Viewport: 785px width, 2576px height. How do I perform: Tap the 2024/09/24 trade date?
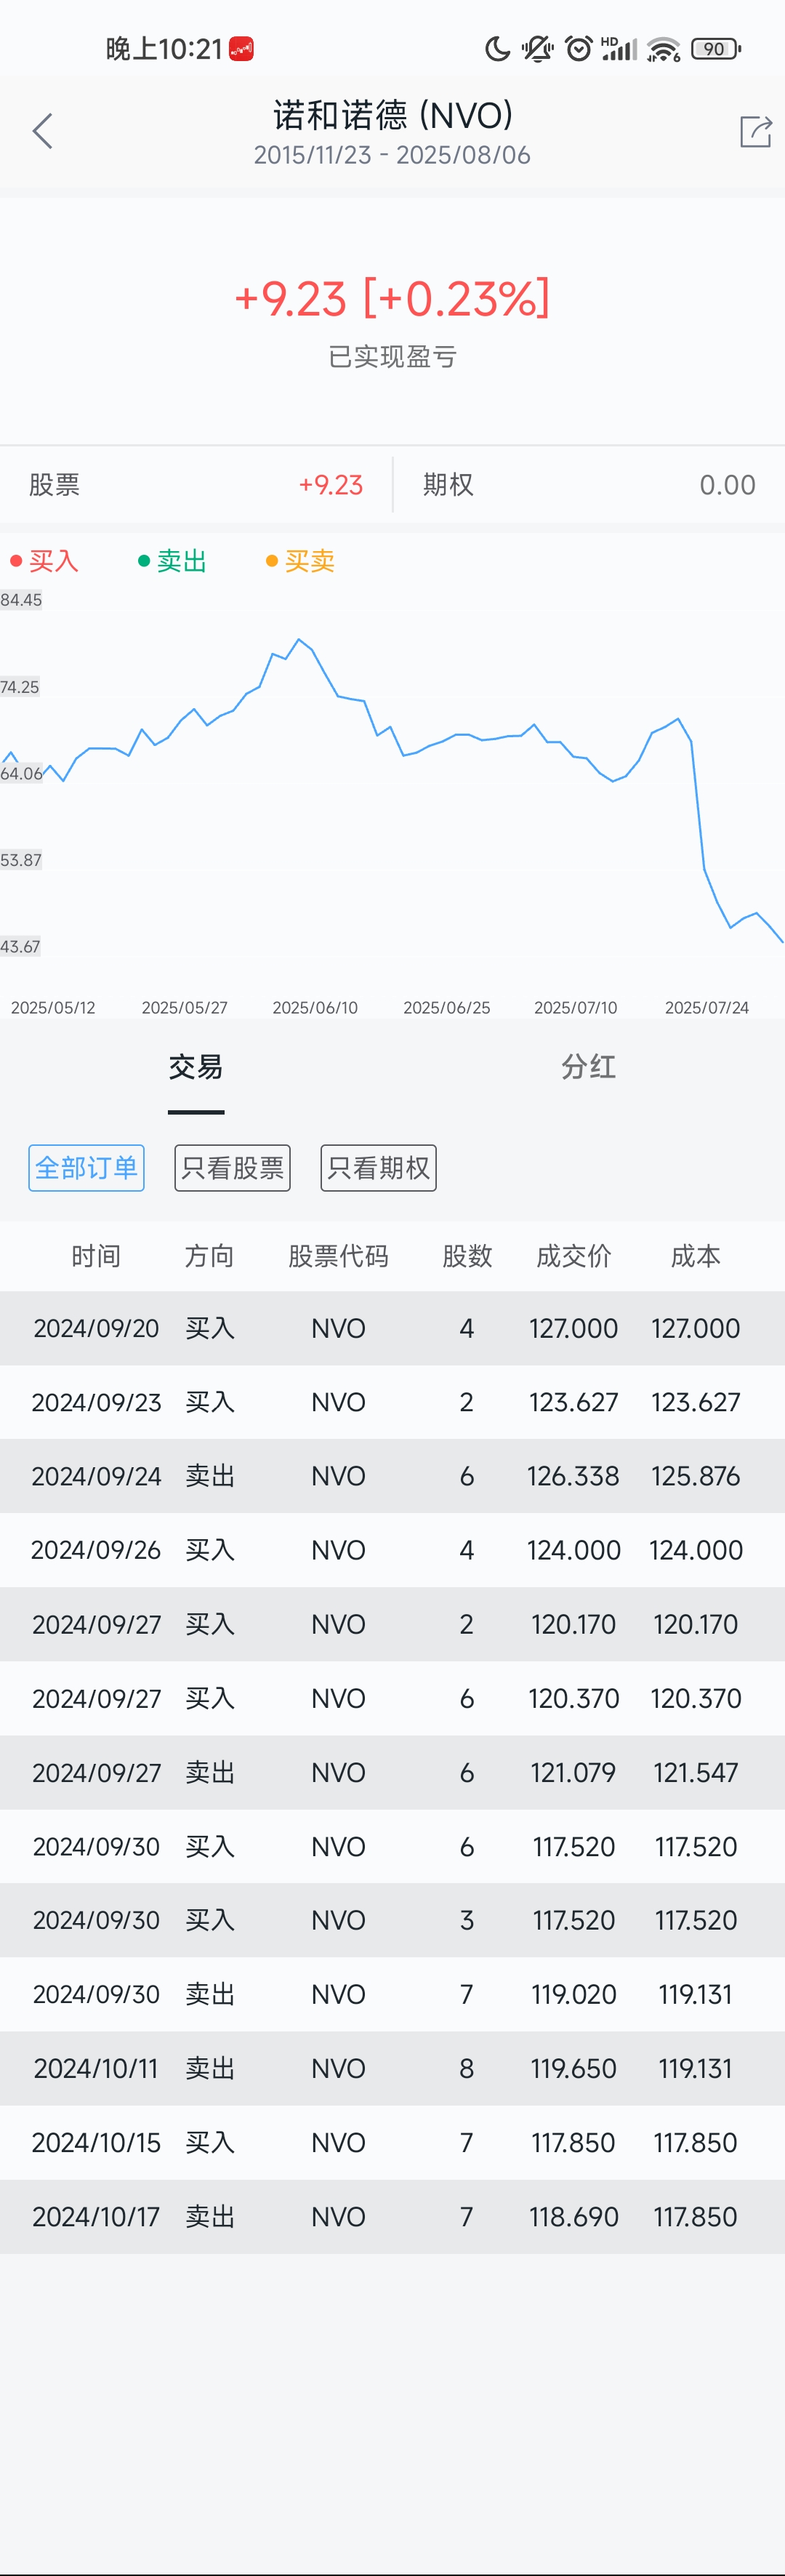(96, 1476)
